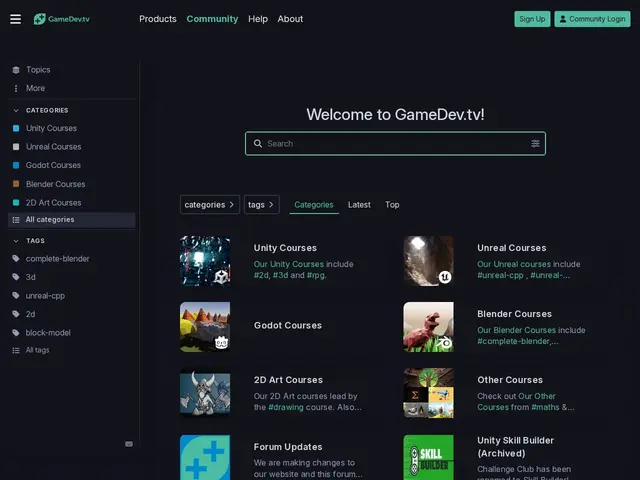Open the Unreal Courses thumbnail
640x480 pixels.
click(428, 261)
